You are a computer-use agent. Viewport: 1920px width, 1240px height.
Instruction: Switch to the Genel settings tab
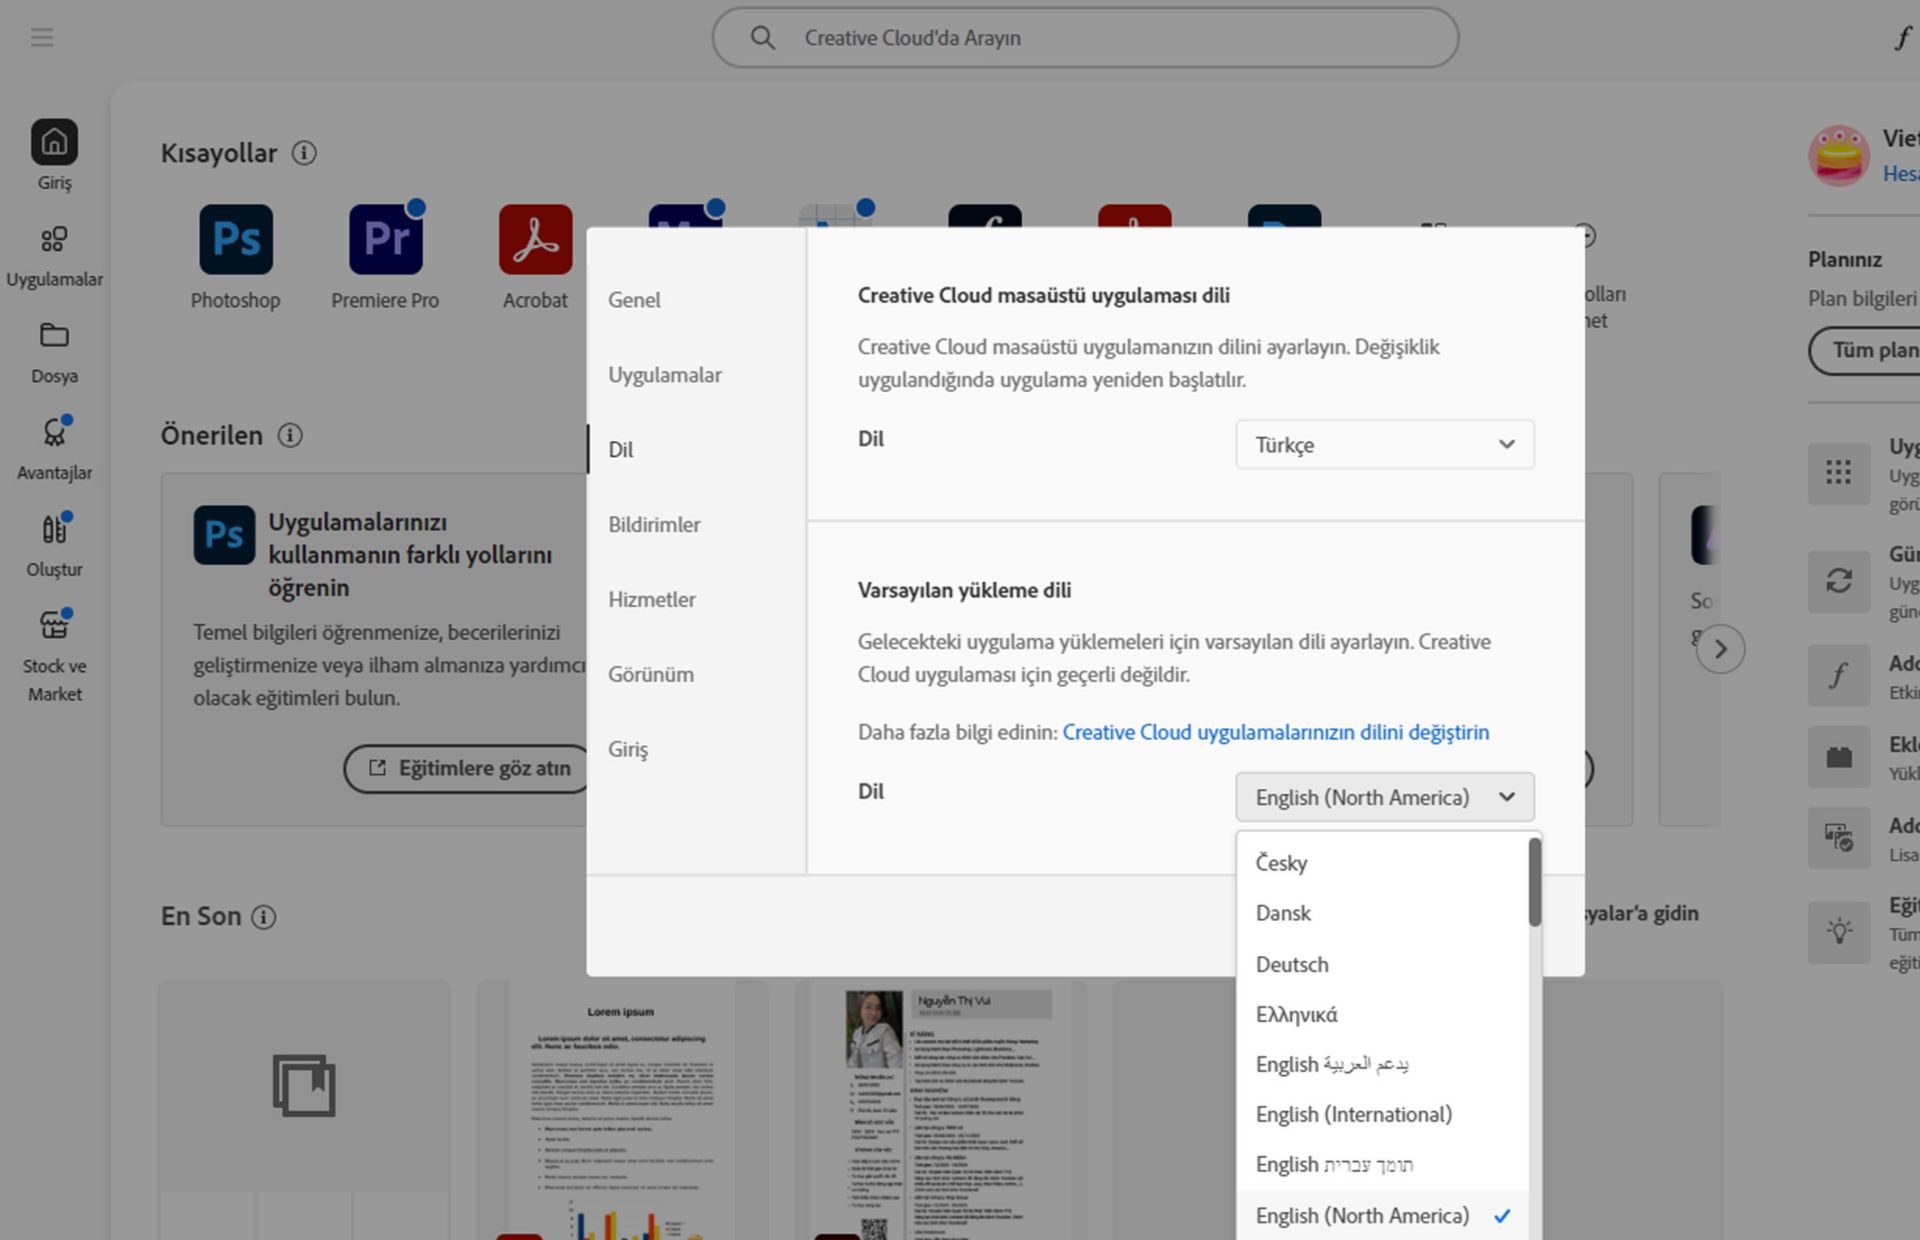pos(634,300)
